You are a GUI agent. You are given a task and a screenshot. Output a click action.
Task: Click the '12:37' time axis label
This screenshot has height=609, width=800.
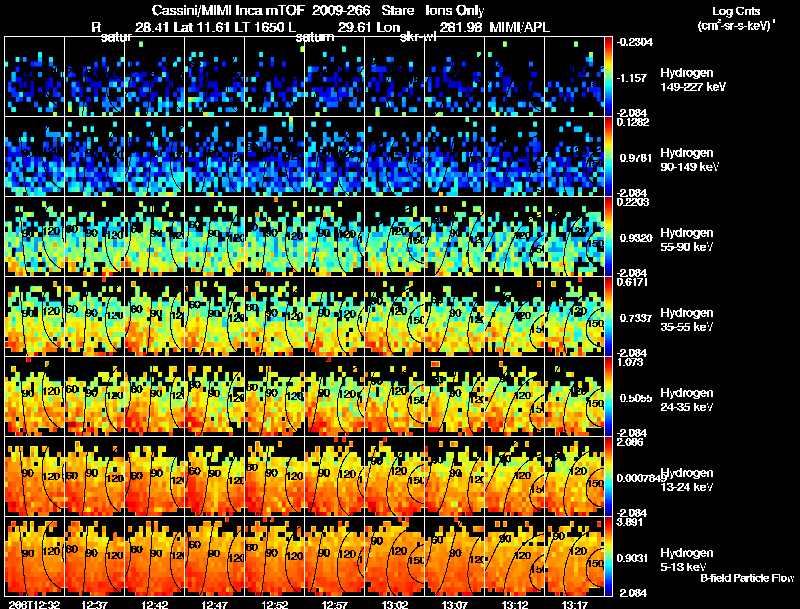[x=94, y=604]
